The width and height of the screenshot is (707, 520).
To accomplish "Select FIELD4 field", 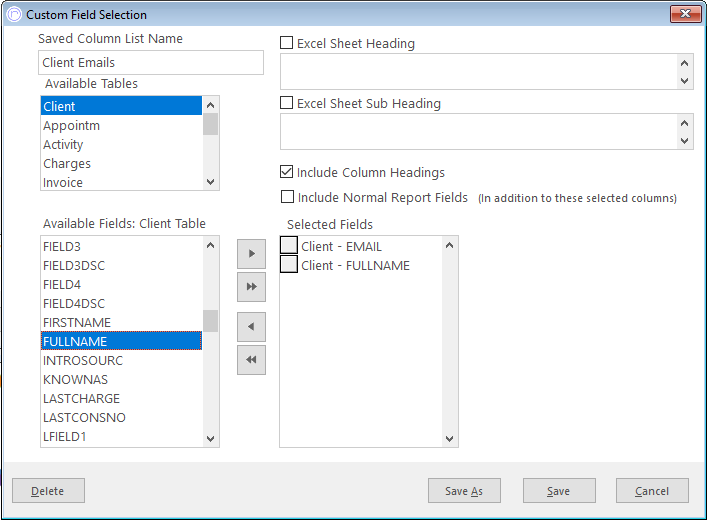I will tap(121, 284).
